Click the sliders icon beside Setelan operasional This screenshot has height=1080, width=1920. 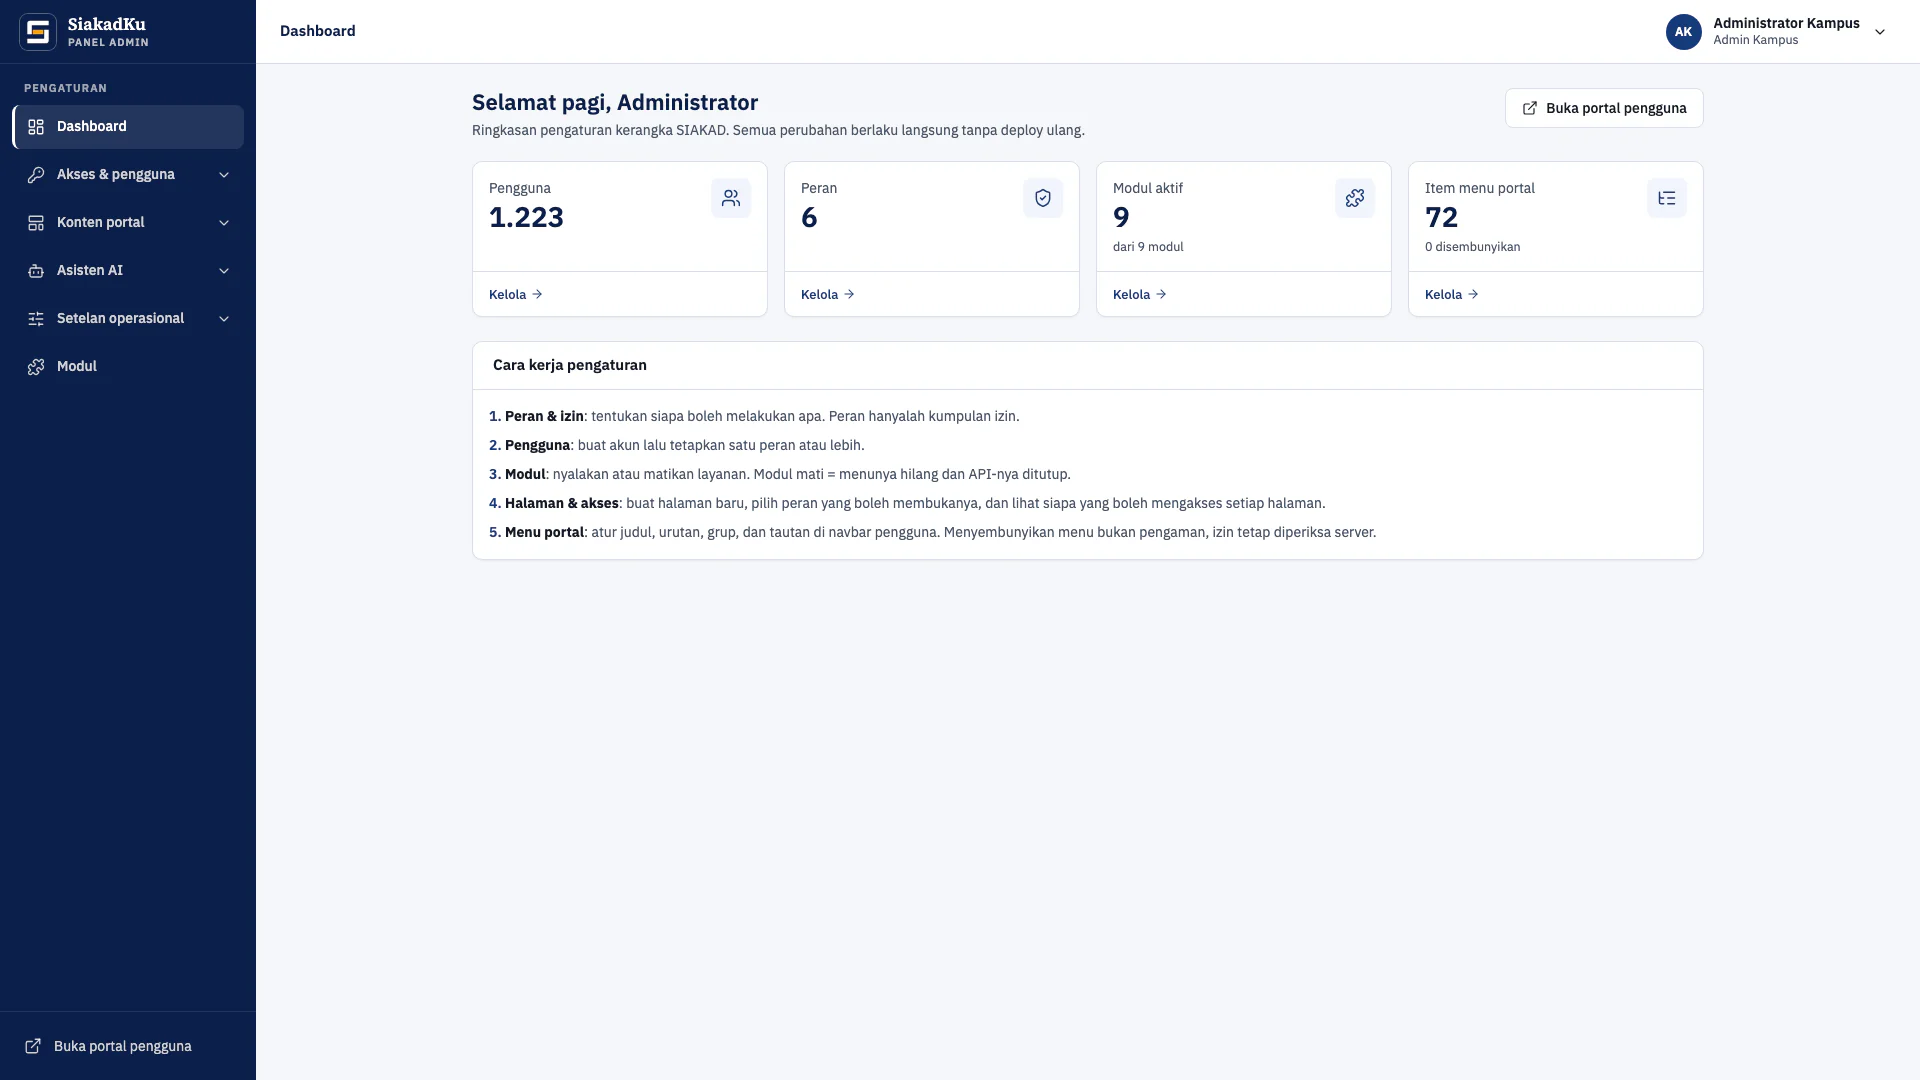[x=36, y=319]
